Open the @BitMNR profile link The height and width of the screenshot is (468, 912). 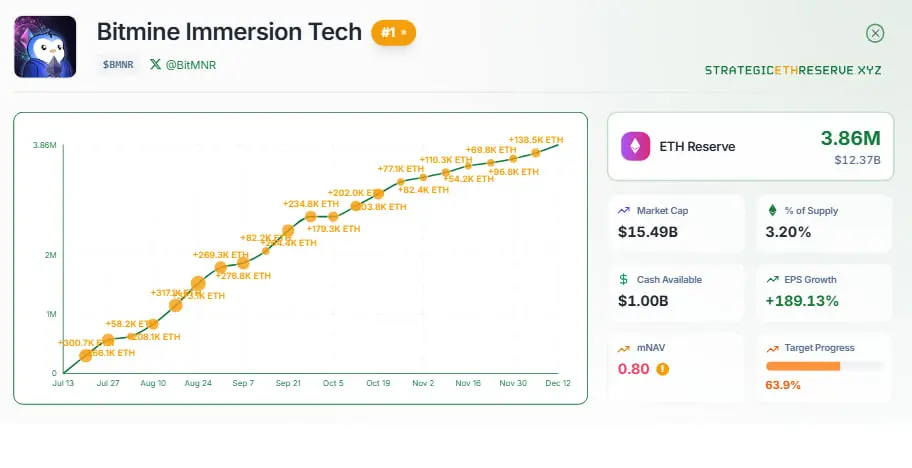(191, 64)
